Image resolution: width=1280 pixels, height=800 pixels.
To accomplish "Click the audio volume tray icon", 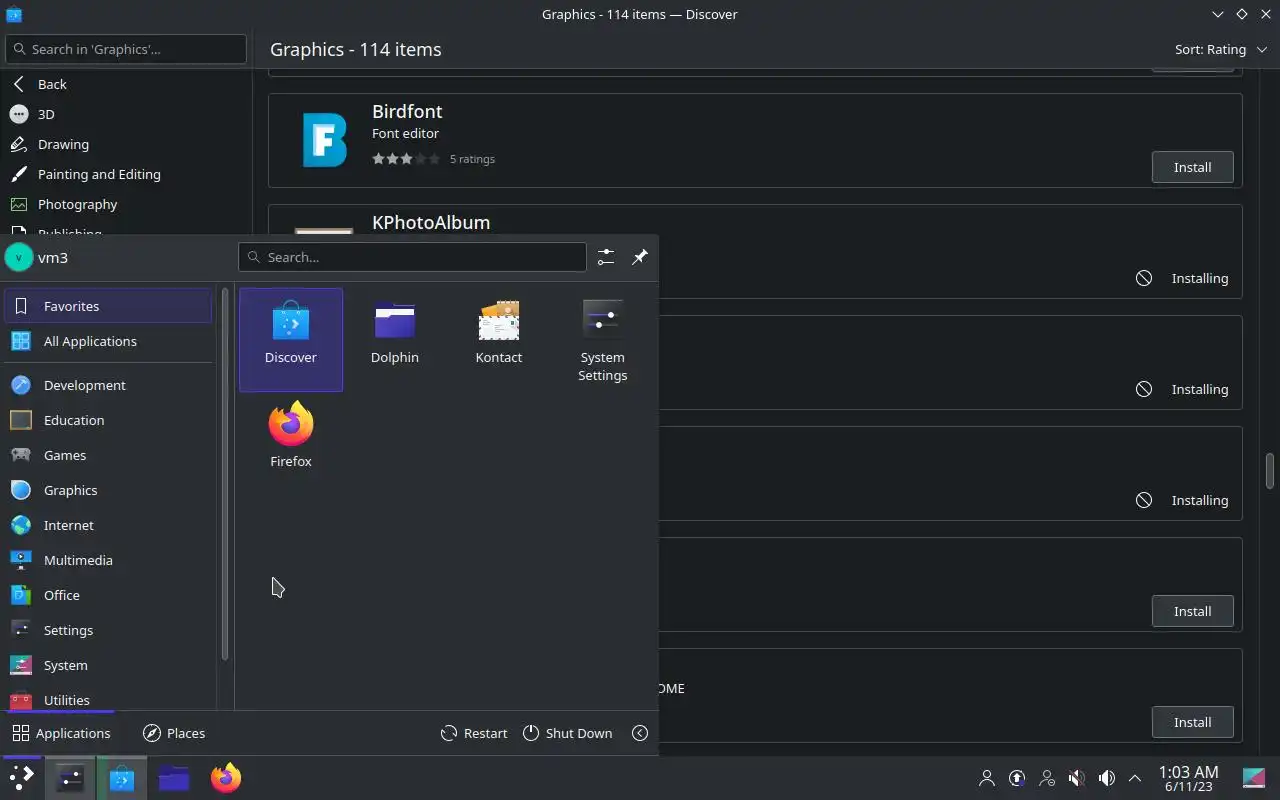I will [x=1107, y=778].
